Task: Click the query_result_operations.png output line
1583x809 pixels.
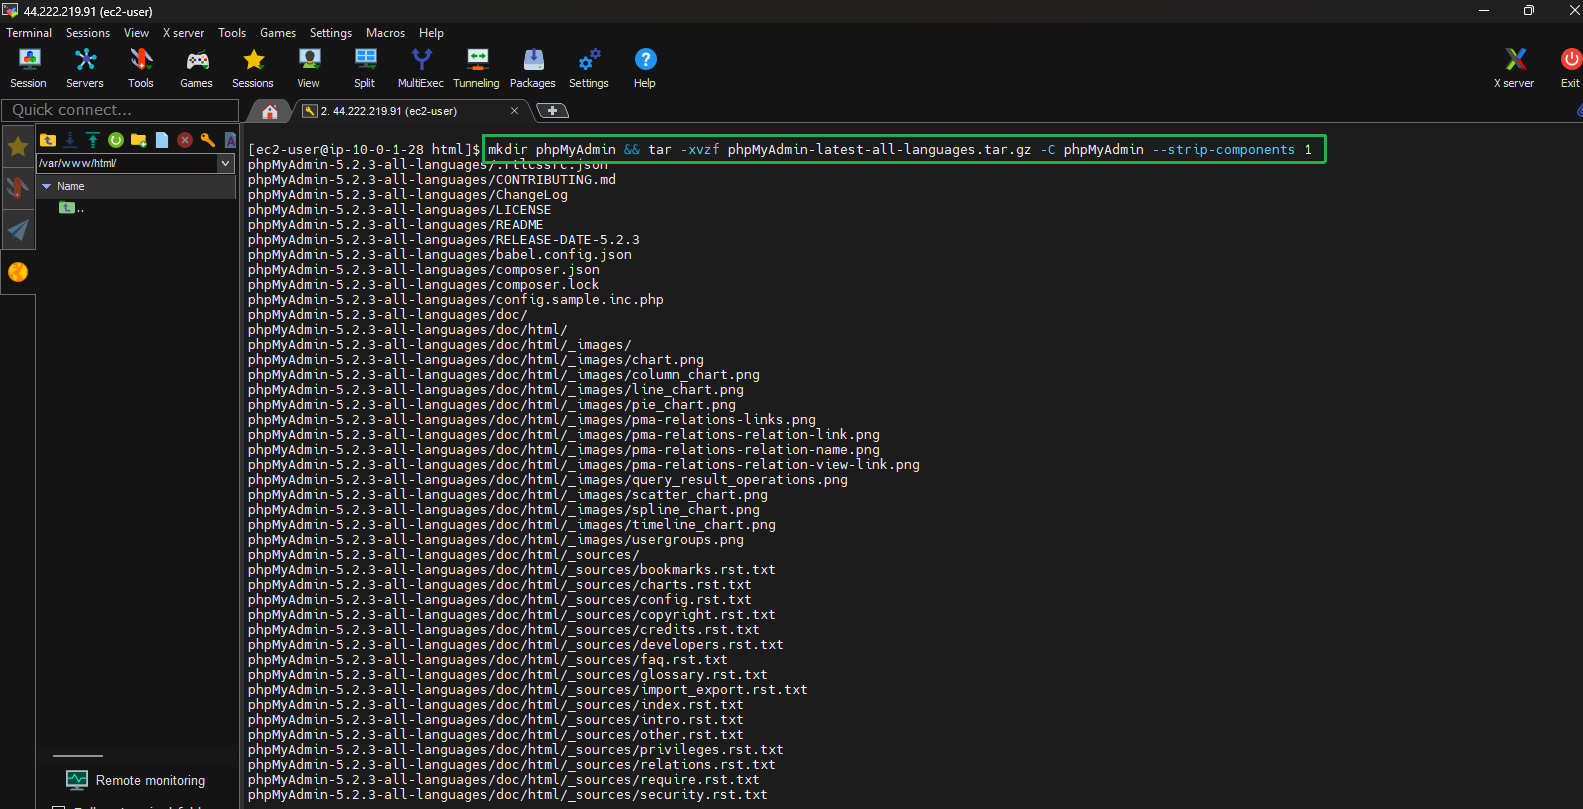Action: pos(548,480)
